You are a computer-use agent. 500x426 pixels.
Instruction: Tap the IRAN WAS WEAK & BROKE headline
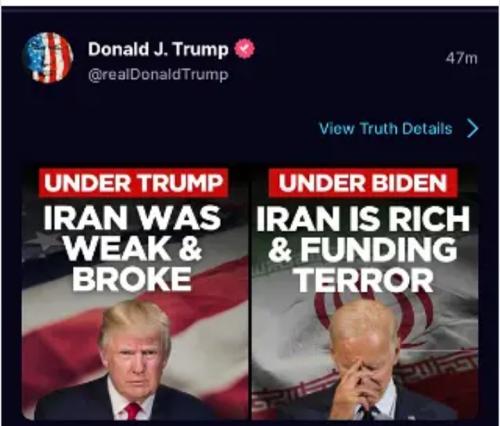(x=132, y=248)
